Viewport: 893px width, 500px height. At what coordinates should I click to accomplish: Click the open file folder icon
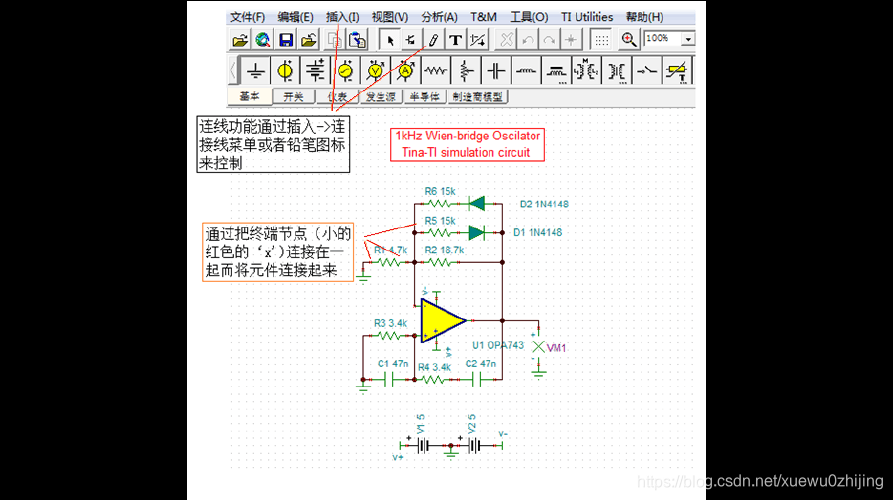[x=240, y=40]
